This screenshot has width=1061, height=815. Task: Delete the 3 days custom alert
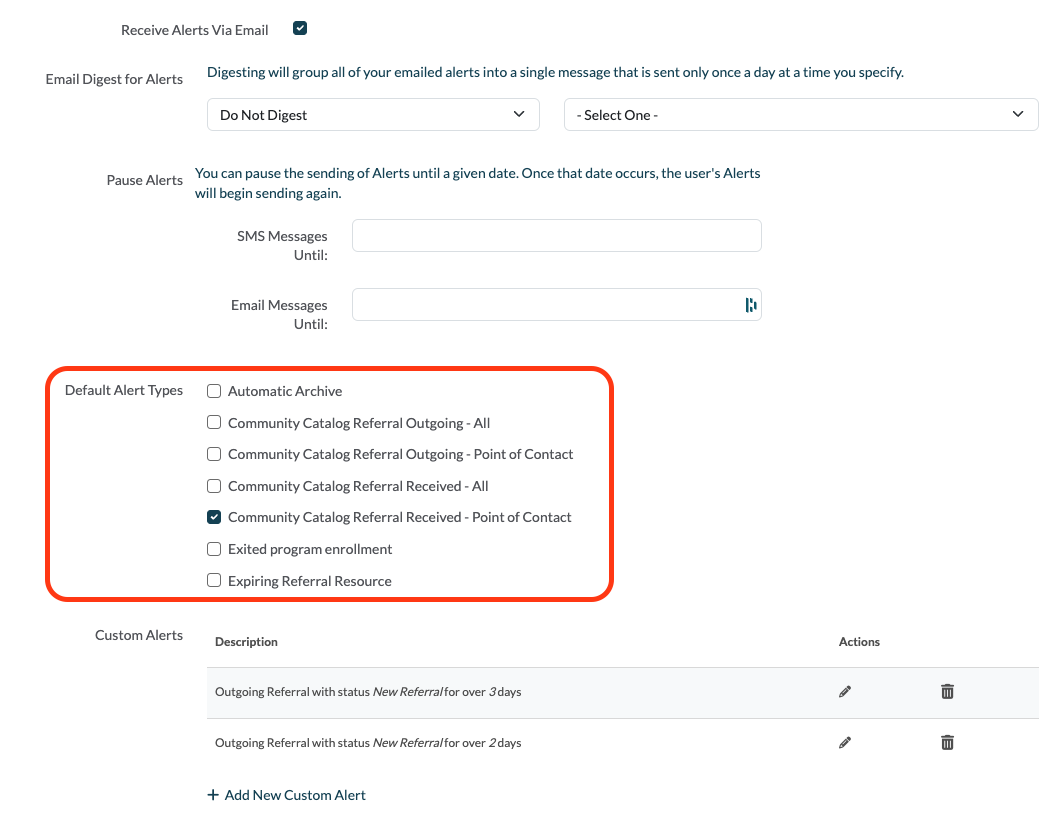point(947,691)
